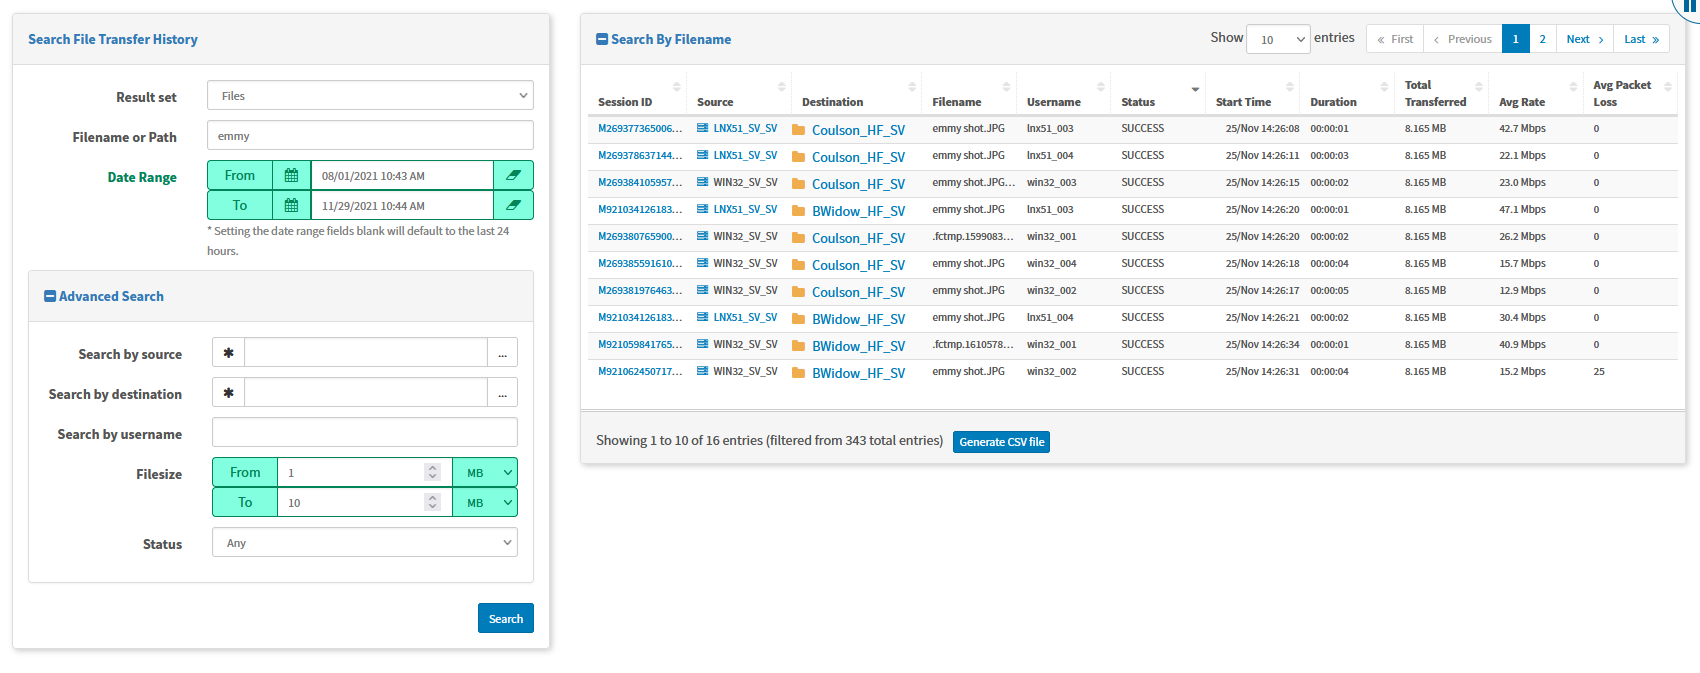Screen dimensions: 1700x673
Task: Open the Show entries count dropdown
Action: click(x=1278, y=39)
